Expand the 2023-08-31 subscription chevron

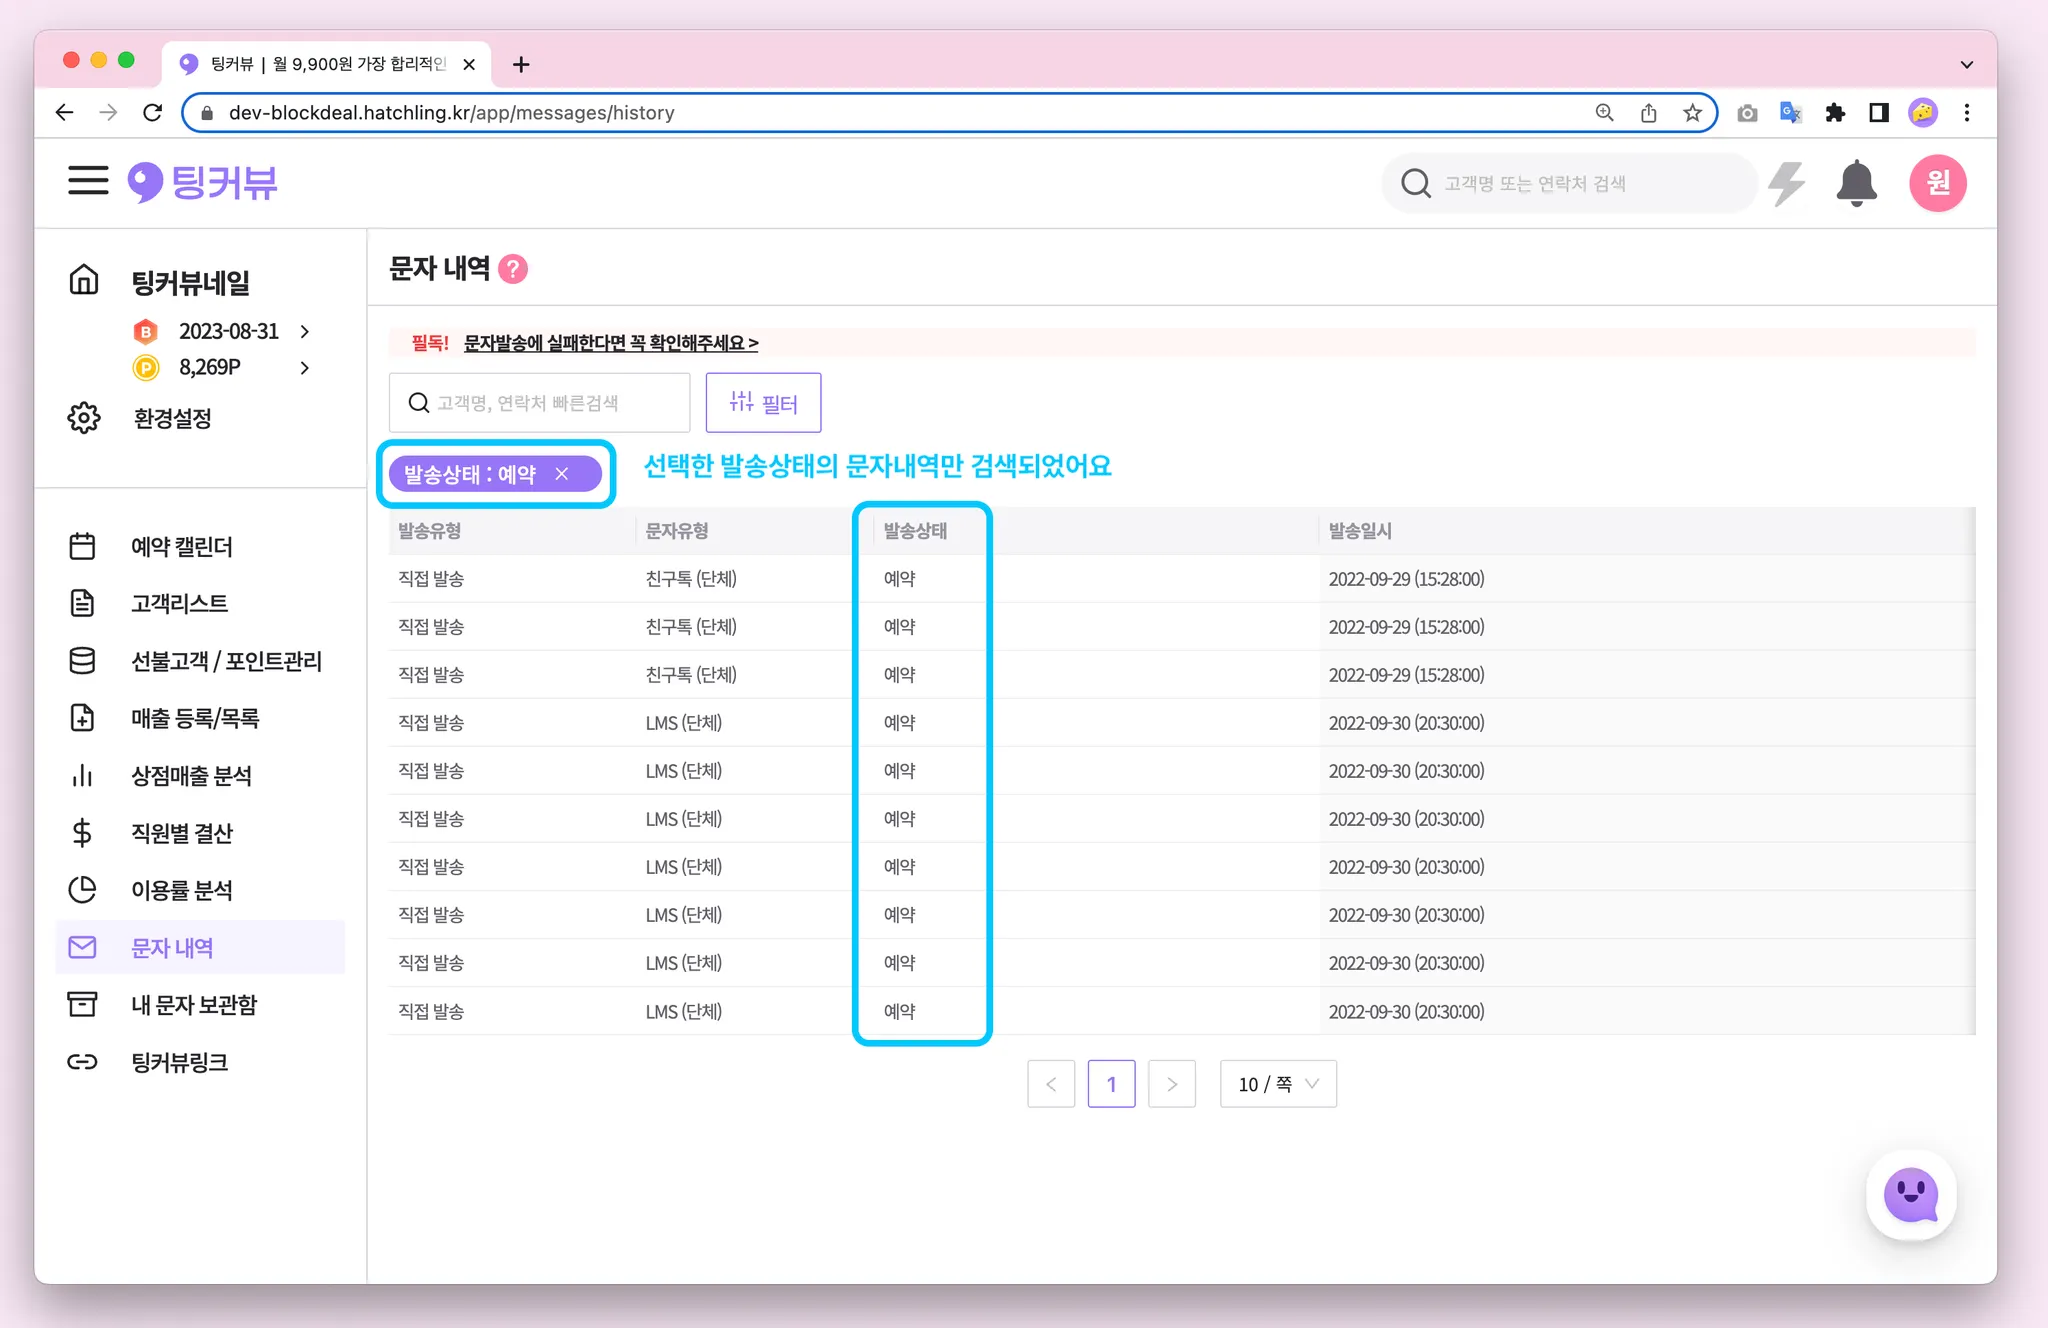(x=305, y=331)
